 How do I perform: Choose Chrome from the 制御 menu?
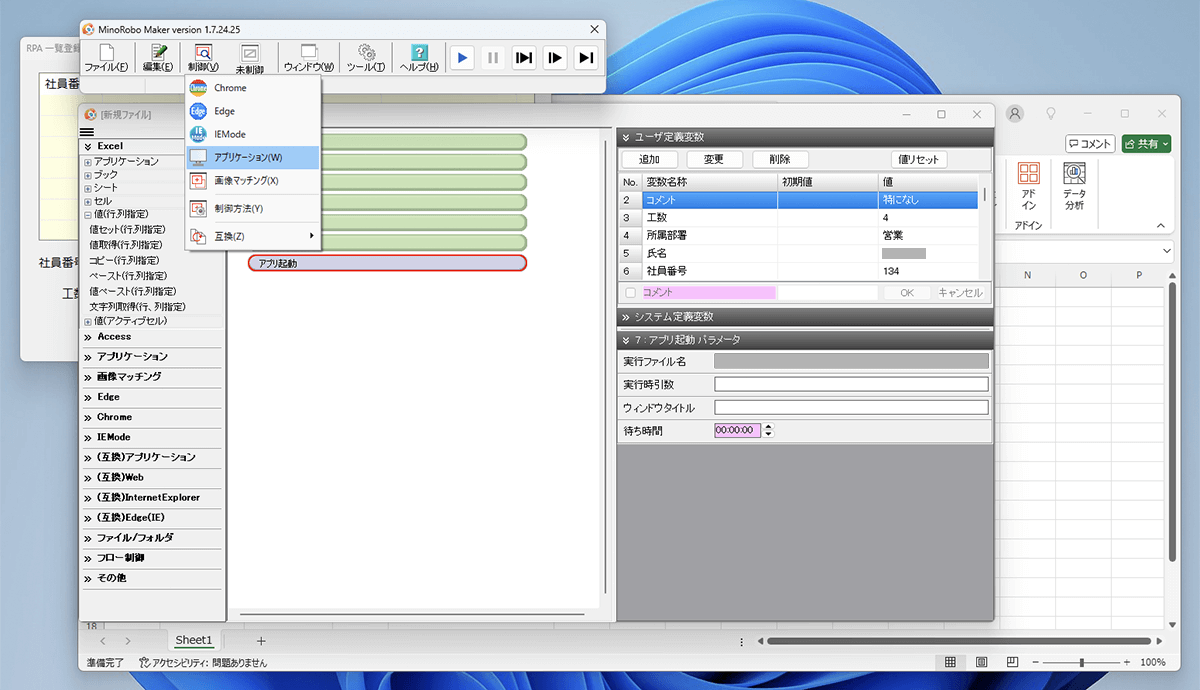click(x=253, y=88)
